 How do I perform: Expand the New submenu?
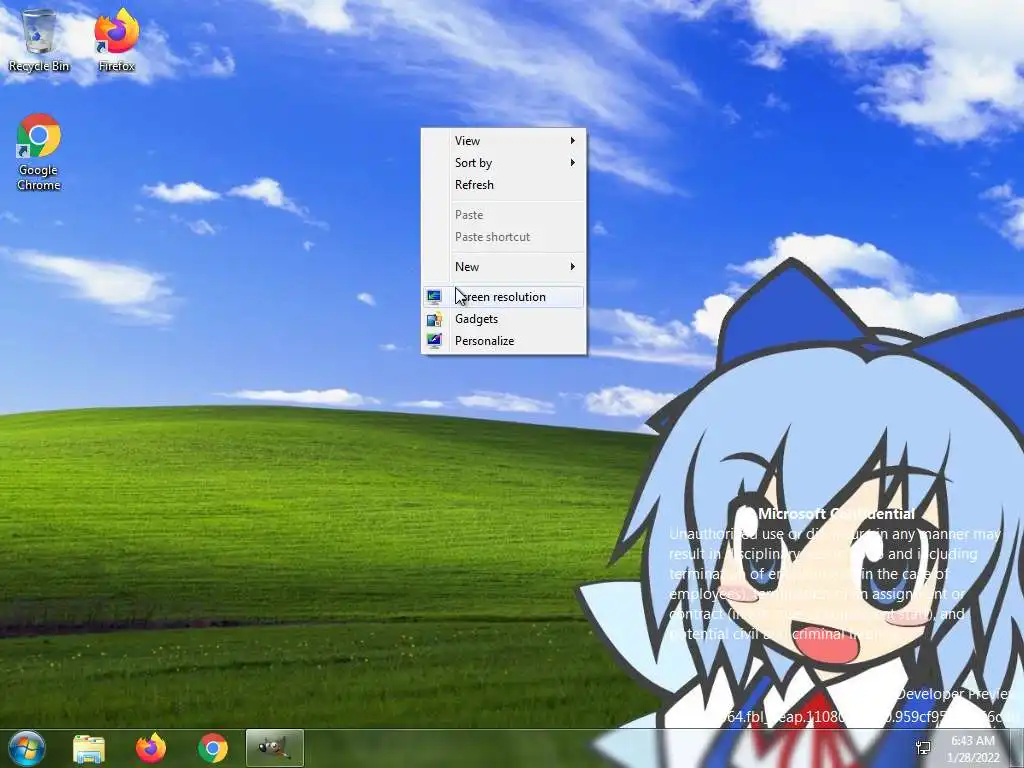click(504, 266)
